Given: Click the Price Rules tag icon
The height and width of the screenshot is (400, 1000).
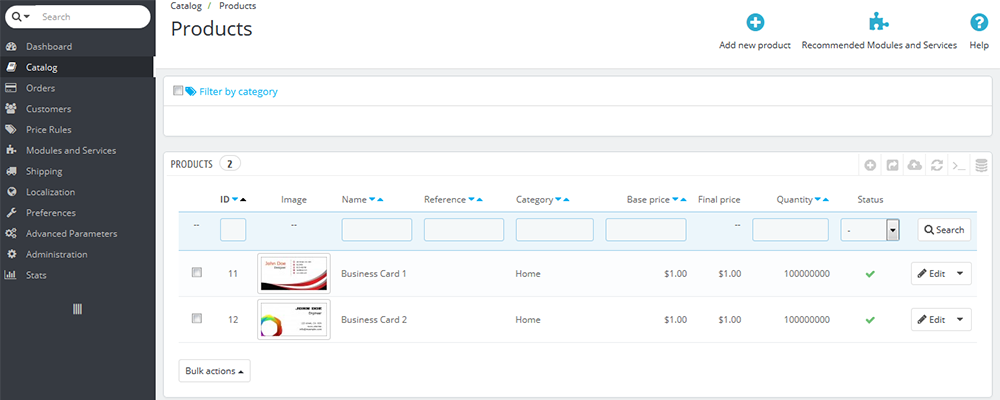Looking at the screenshot, I should pyautogui.click(x=11, y=130).
